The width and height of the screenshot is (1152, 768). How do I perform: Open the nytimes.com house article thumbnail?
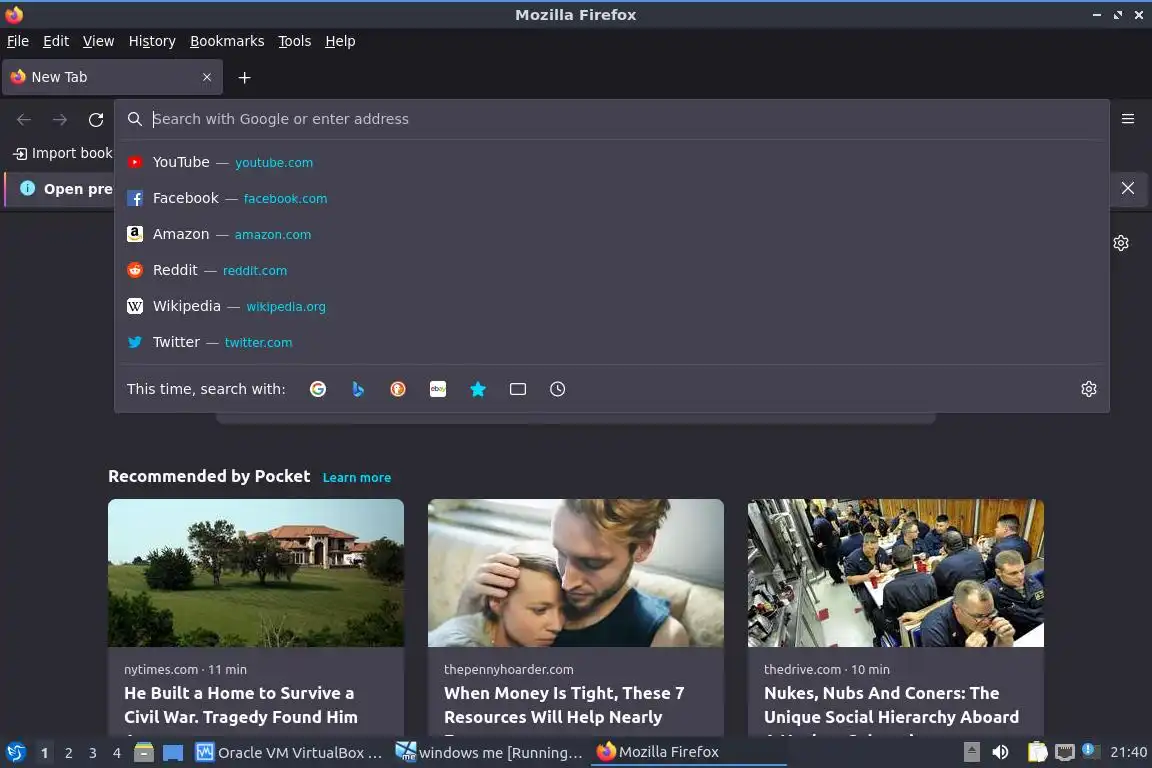click(x=256, y=573)
